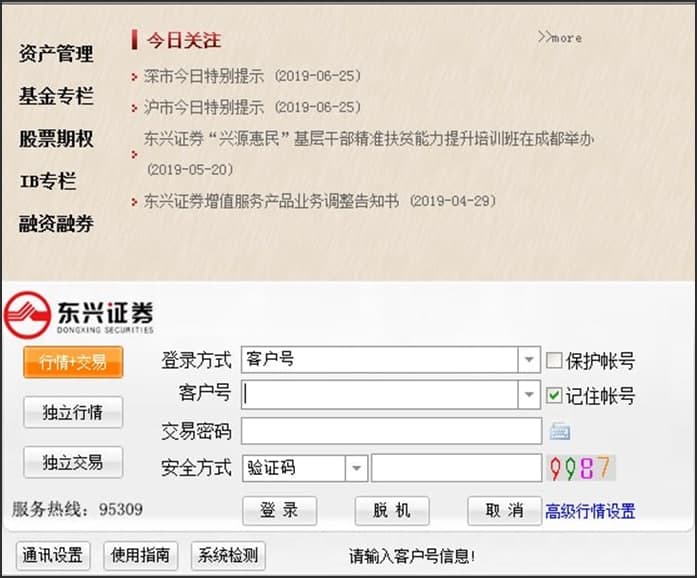697x578 pixels.
Task: Click the 请输入客户号信息! status message
Action: pos(412,556)
